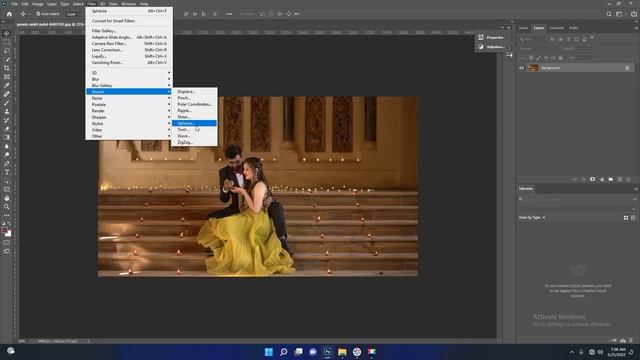Switch to Paths tab
Image resolution: width=640 pixels, height=360 pixels.
point(574,28)
